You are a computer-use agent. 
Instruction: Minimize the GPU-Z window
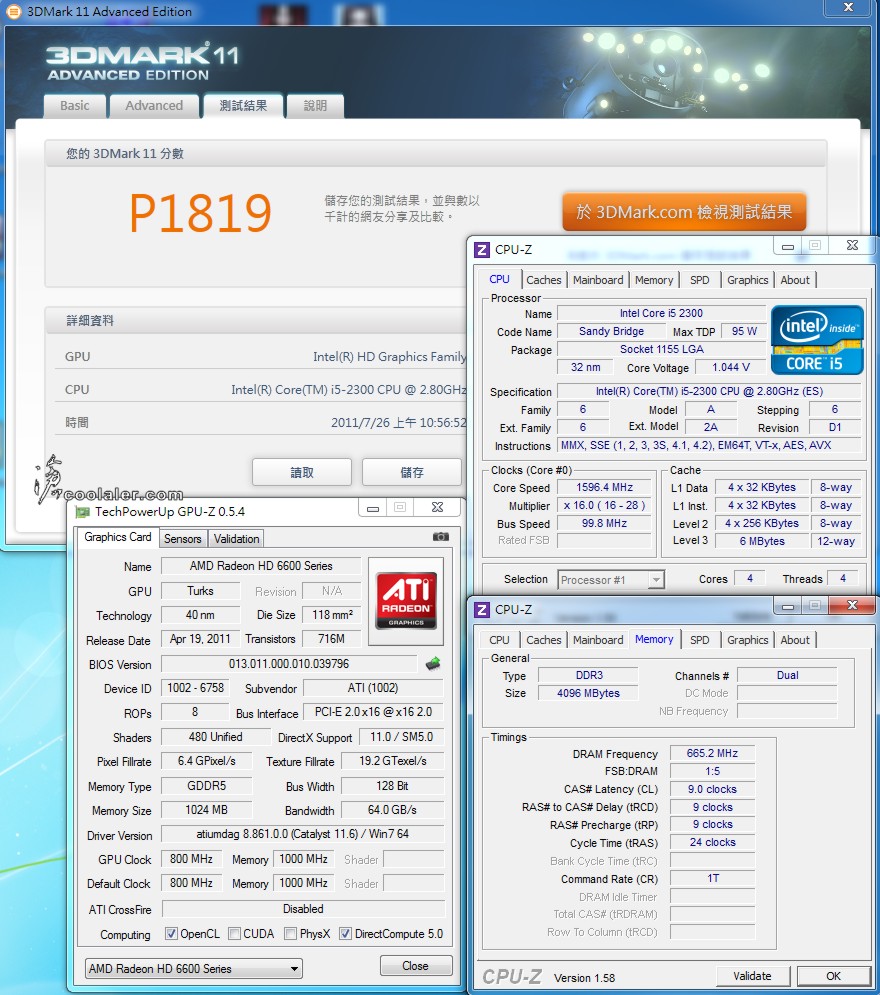point(373,508)
